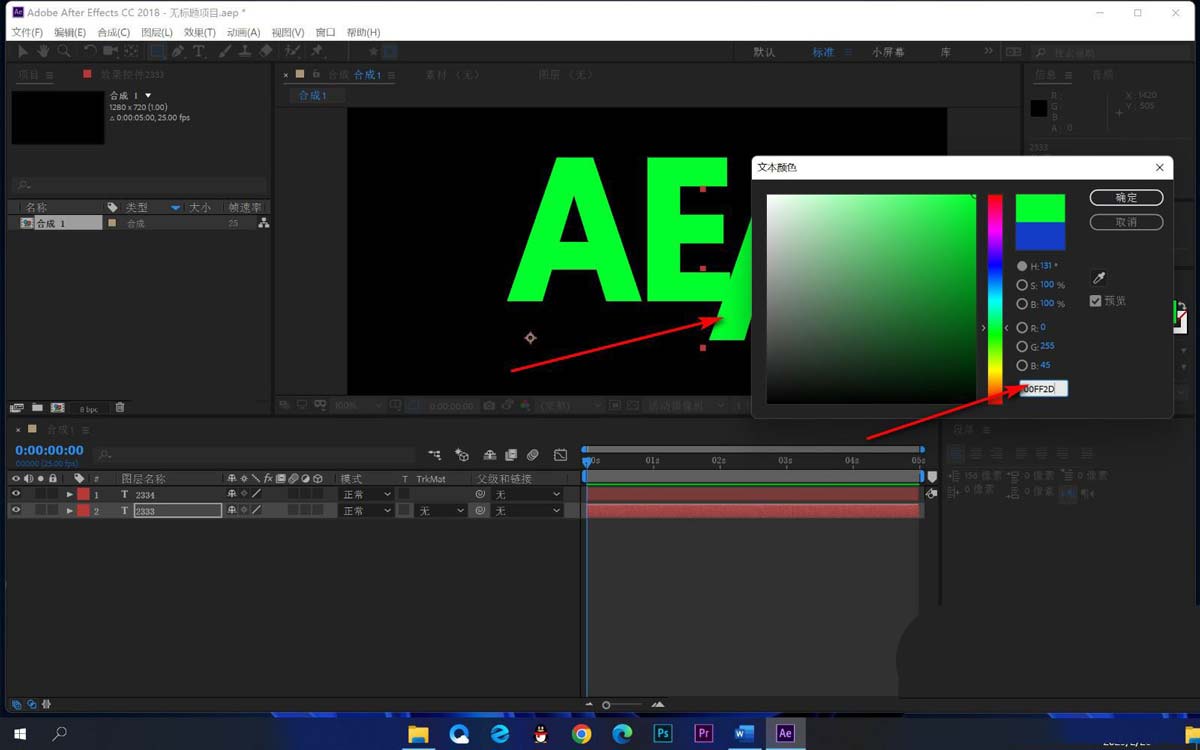
Task: Click the vertical hue spectrum slider
Action: (x=995, y=299)
